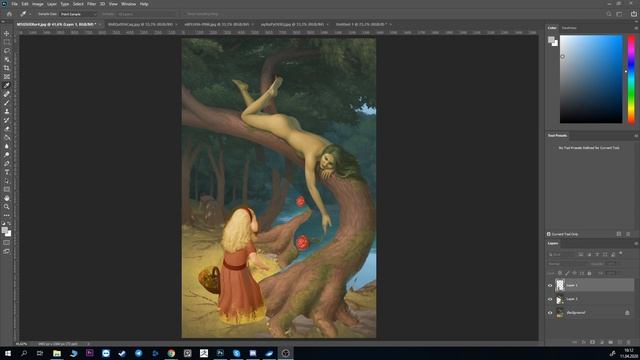640x360 pixels.
Task: Open the Layers panel flyout menu
Action: point(636,243)
